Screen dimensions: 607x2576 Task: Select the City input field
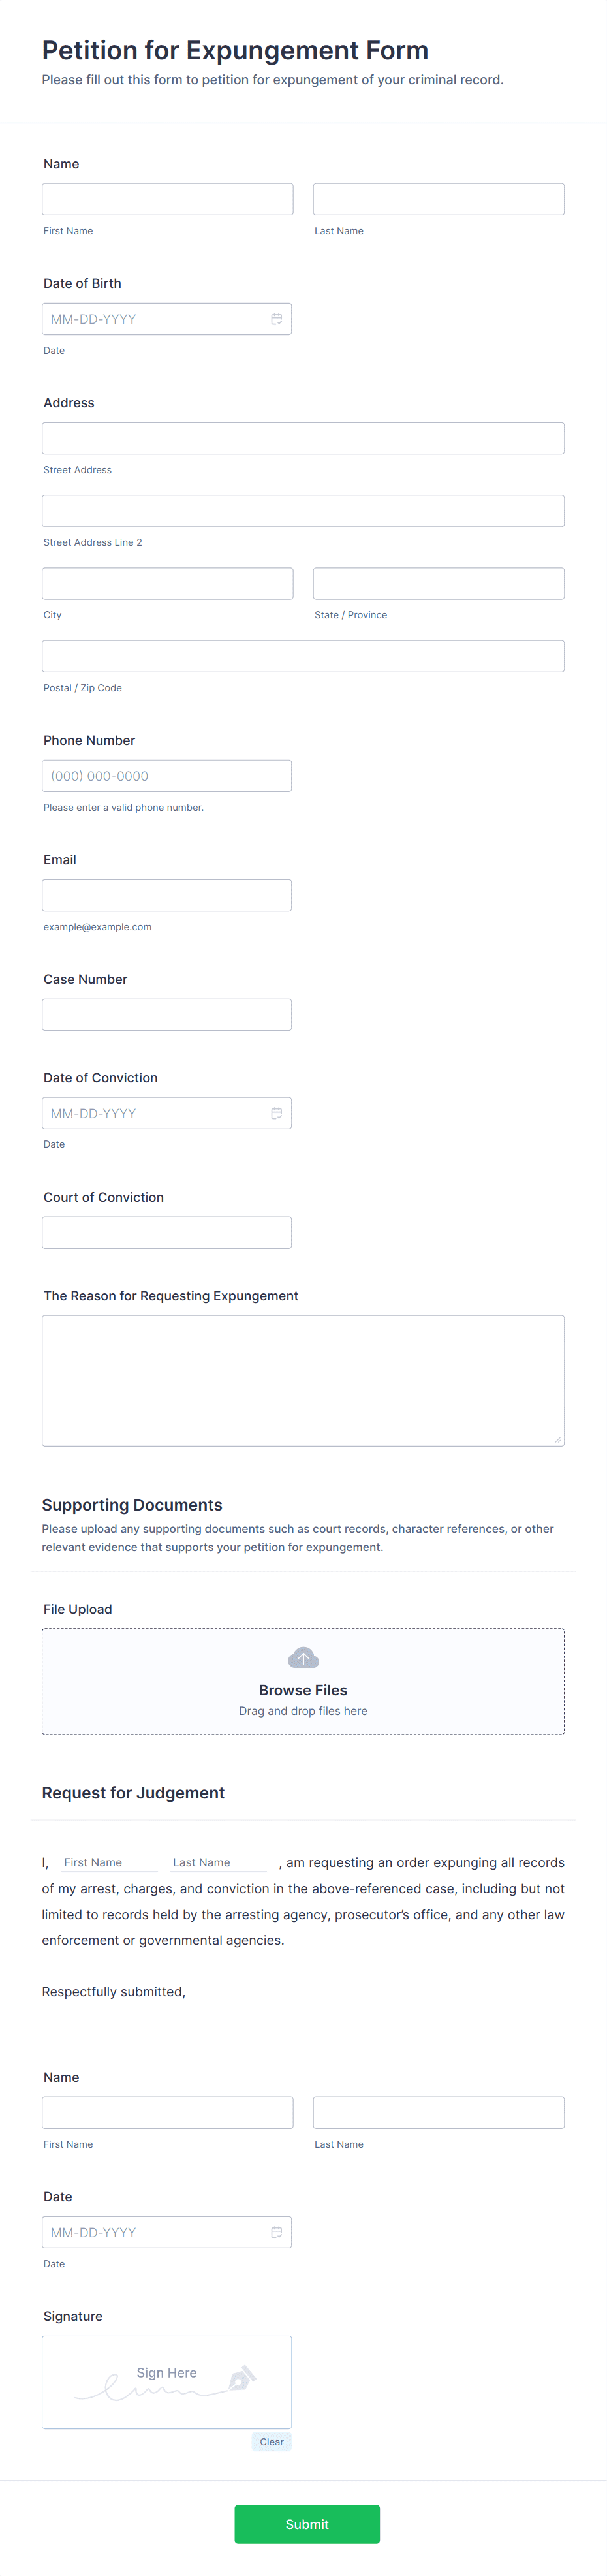click(166, 583)
